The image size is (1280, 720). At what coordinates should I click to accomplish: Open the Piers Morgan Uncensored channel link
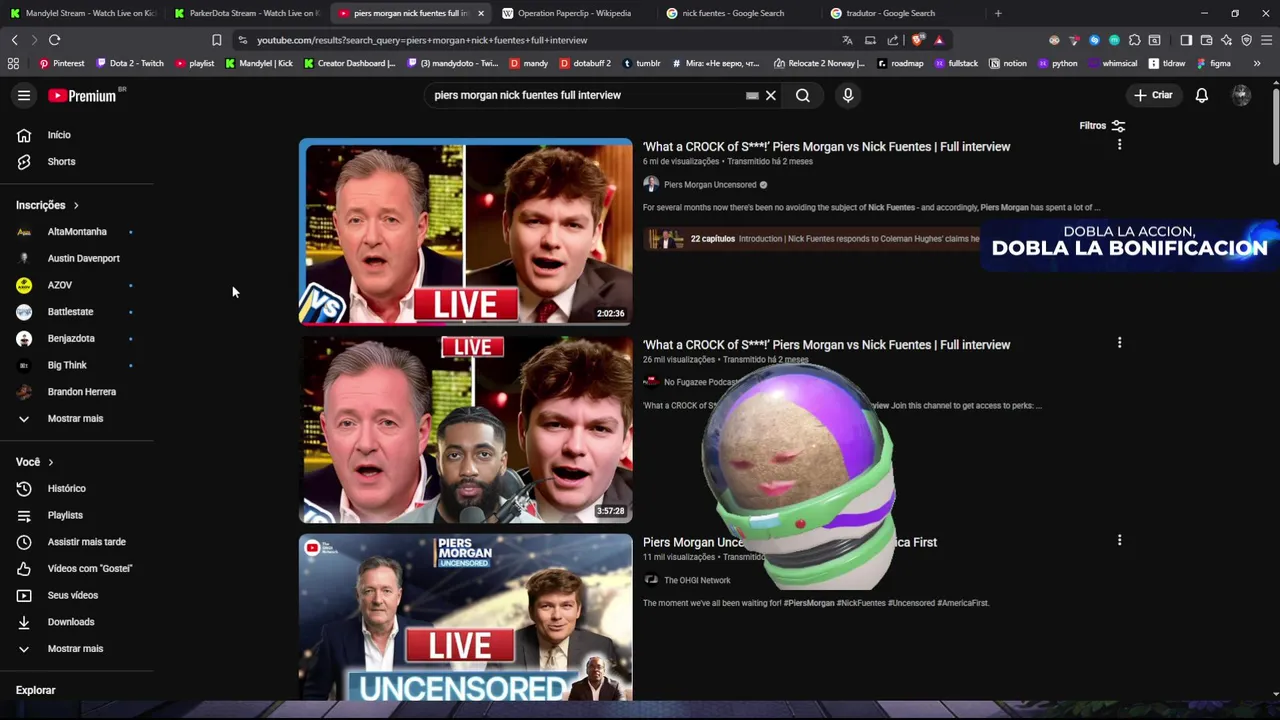pyautogui.click(x=710, y=185)
